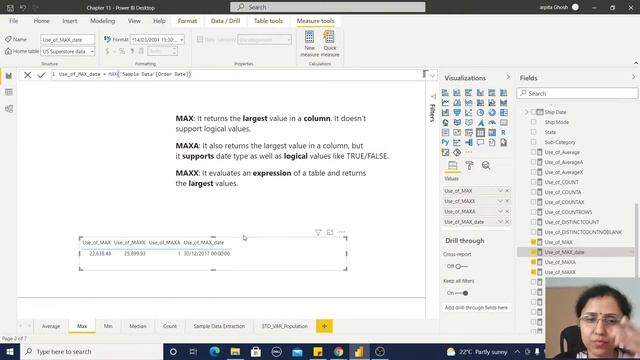Screen dimensions: 640x360
Task: Collapse the Visualizations pane
Action: click(x=508, y=77)
